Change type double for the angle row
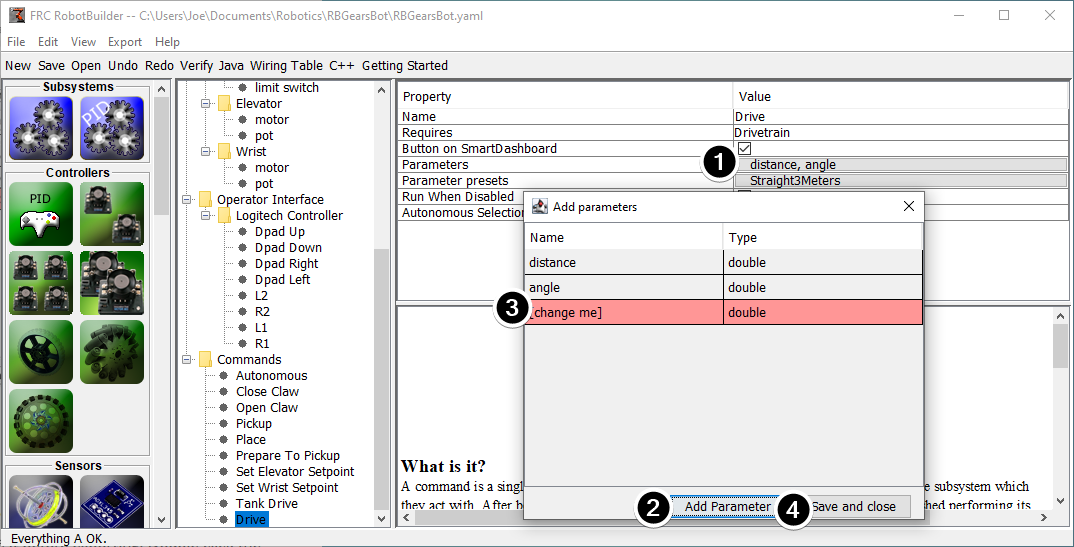This screenshot has height=547, width=1074. [x=823, y=288]
